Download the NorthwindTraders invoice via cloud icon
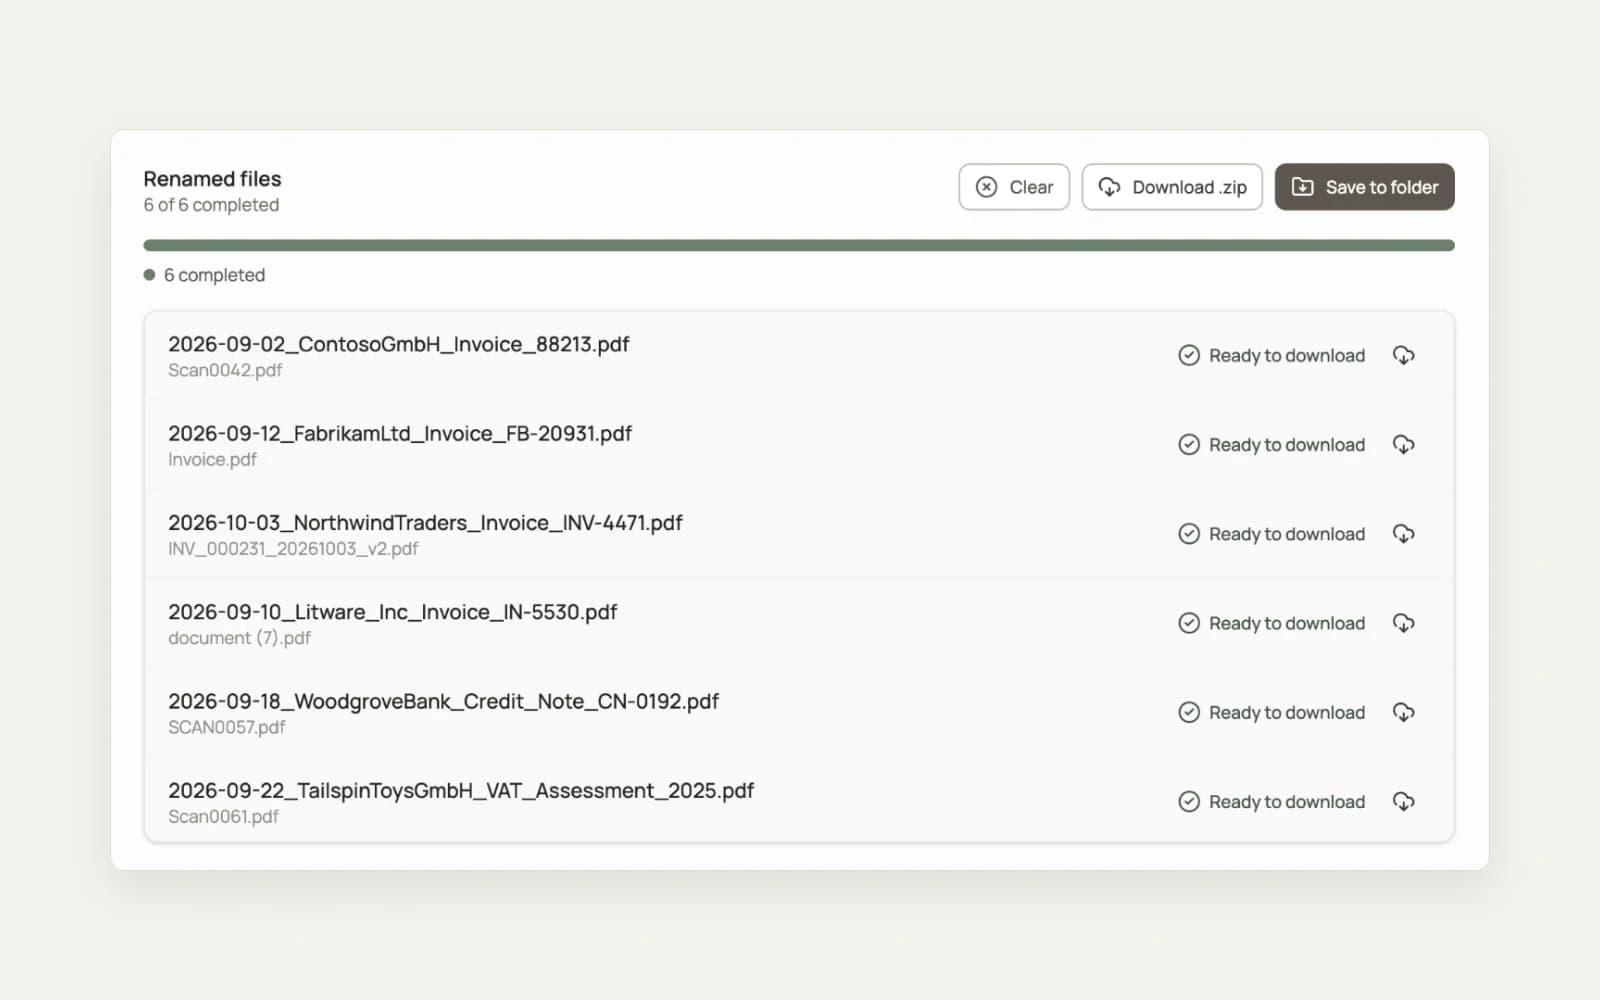This screenshot has width=1600, height=1000. point(1403,534)
